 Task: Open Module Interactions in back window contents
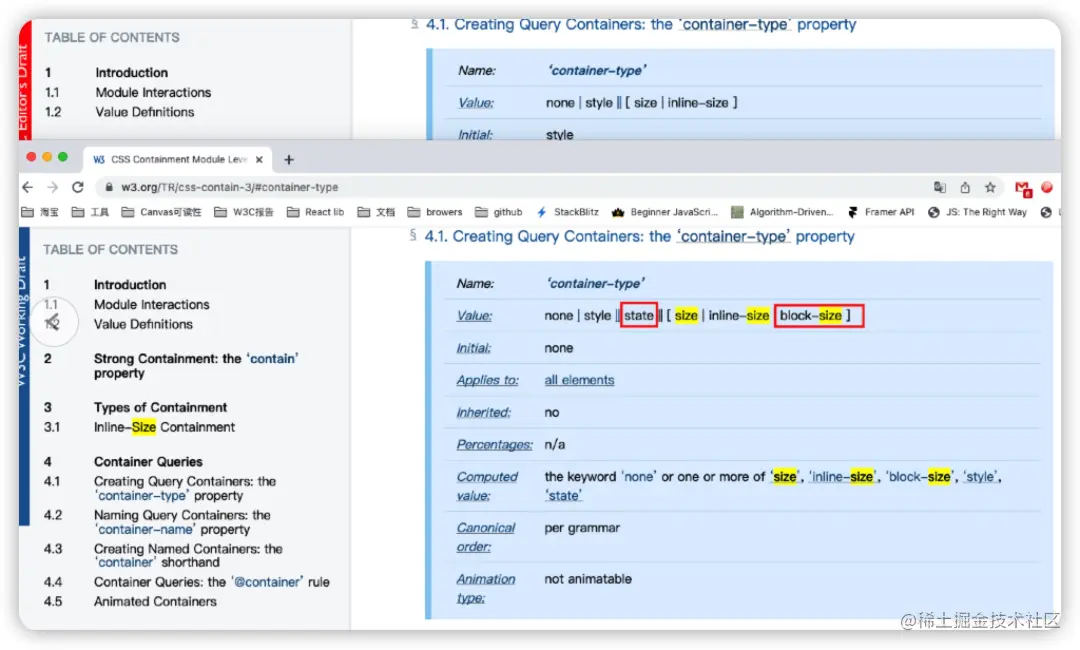[153, 92]
